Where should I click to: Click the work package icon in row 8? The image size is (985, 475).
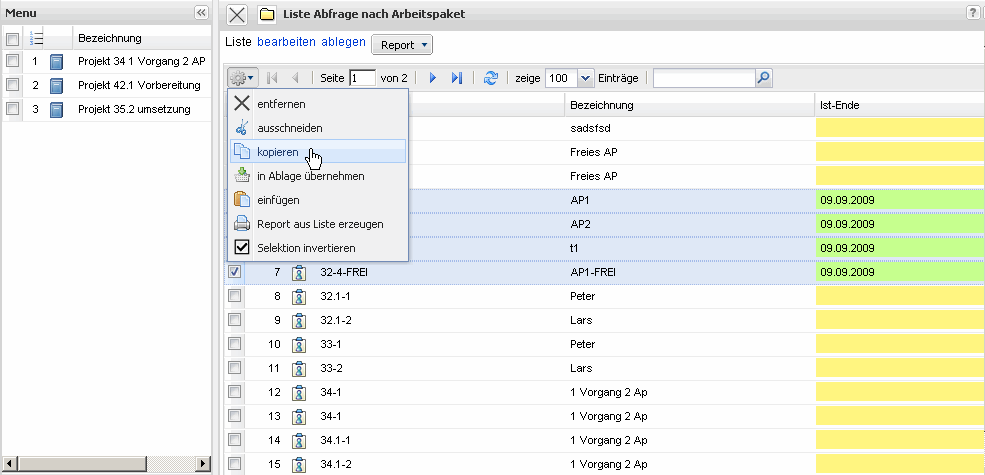click(298, 296)
